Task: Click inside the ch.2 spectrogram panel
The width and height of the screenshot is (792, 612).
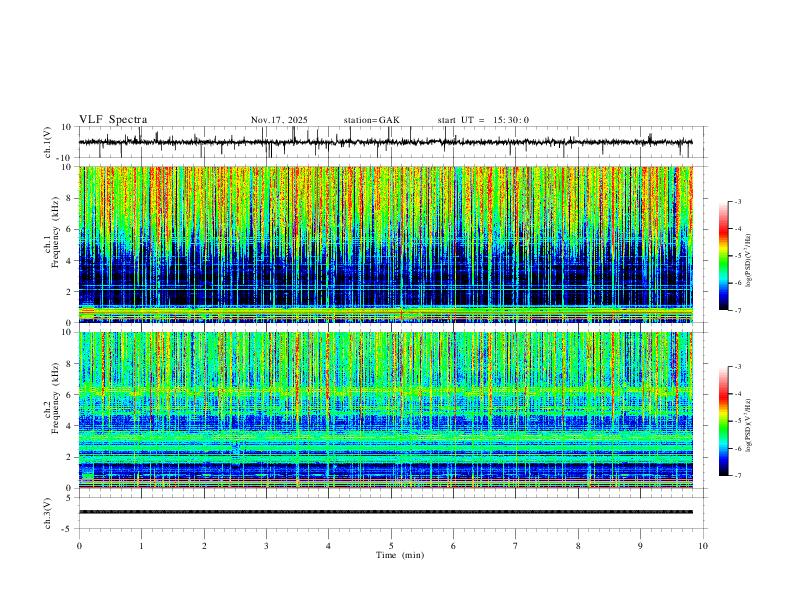Action: pyautogui.click(x=385, y=410)
